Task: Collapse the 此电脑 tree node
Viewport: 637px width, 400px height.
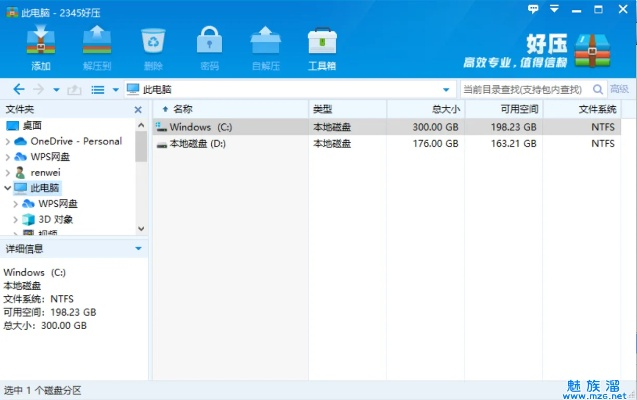Action: (x=7, y=188)
